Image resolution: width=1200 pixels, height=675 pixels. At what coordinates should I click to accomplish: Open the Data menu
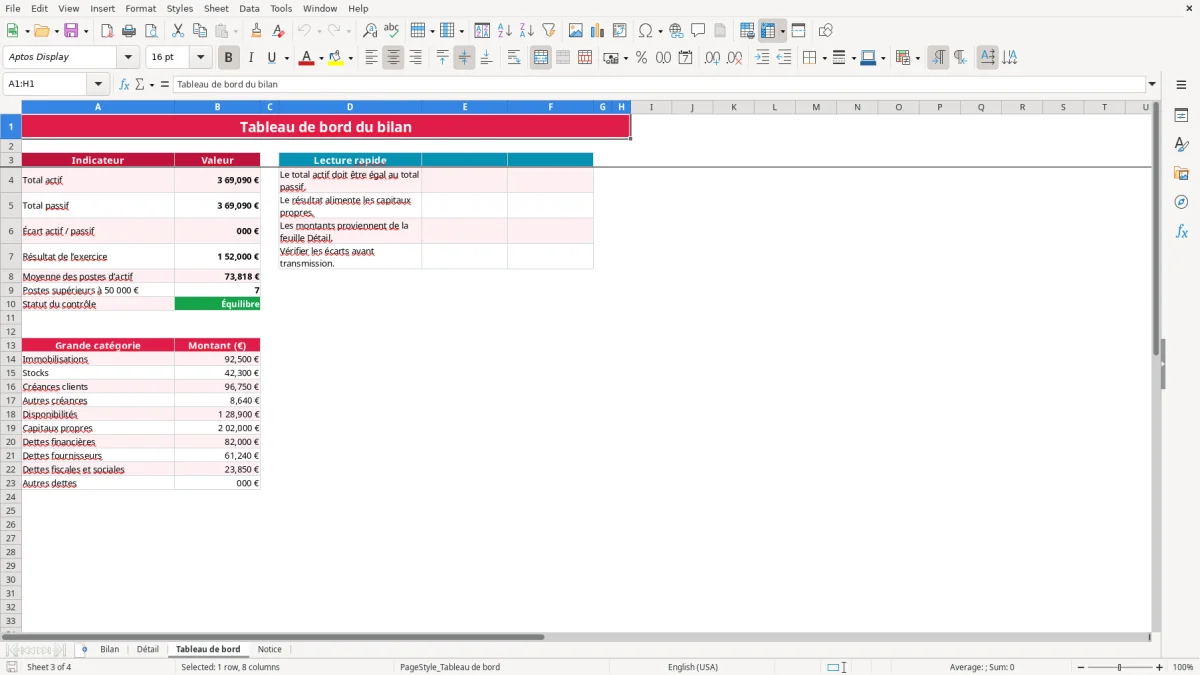tap(249, 8)
